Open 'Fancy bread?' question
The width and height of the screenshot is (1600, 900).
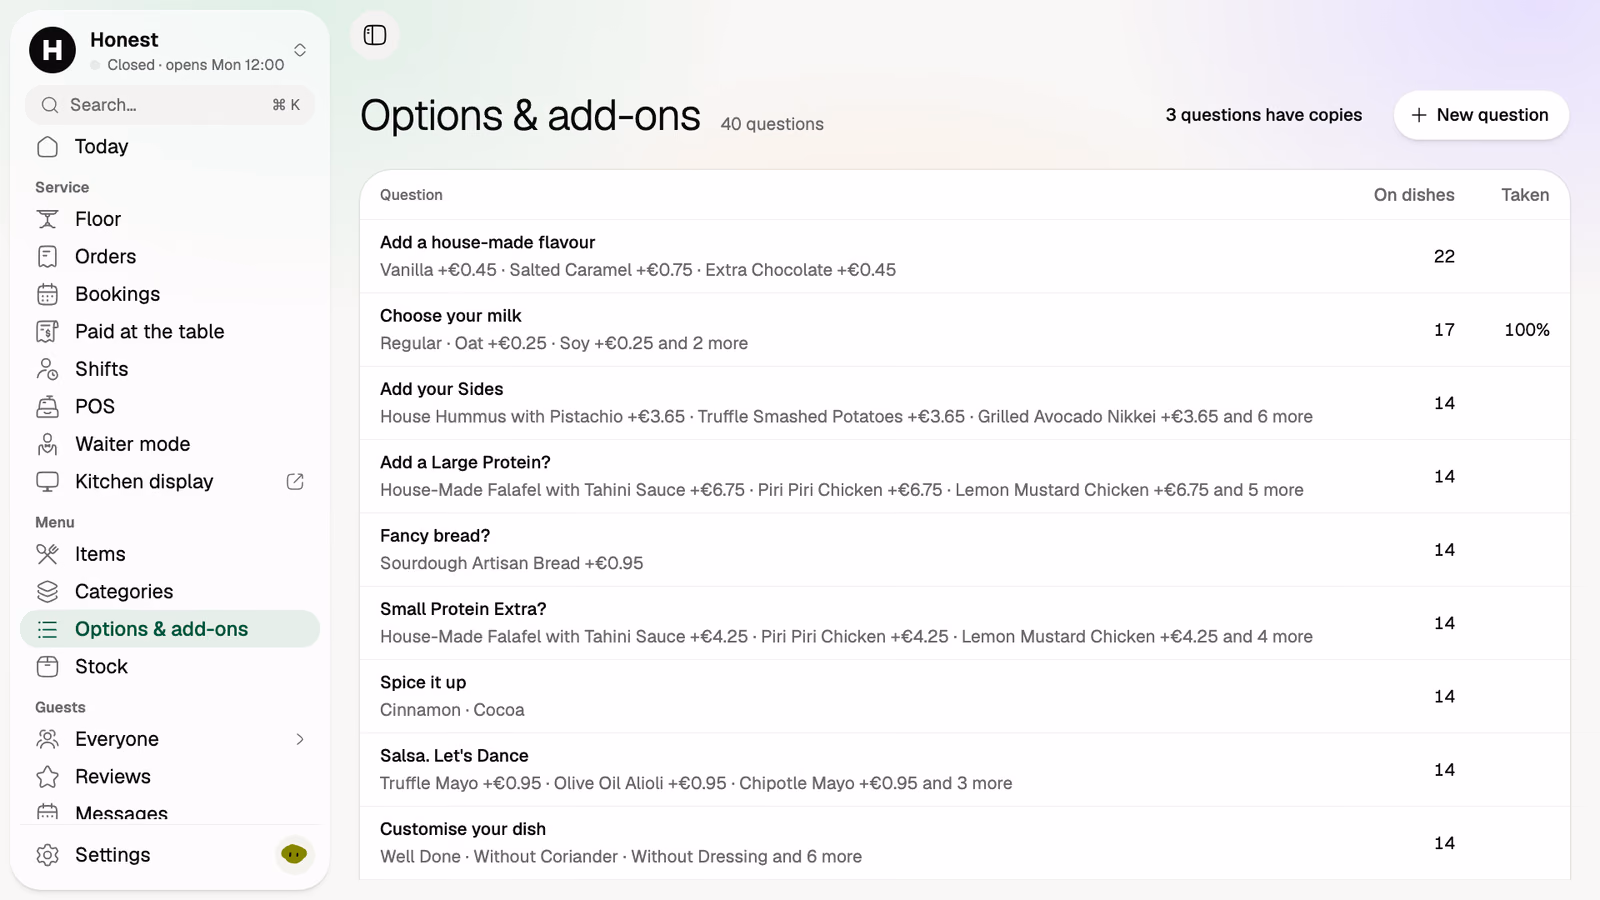coord(965,550)
